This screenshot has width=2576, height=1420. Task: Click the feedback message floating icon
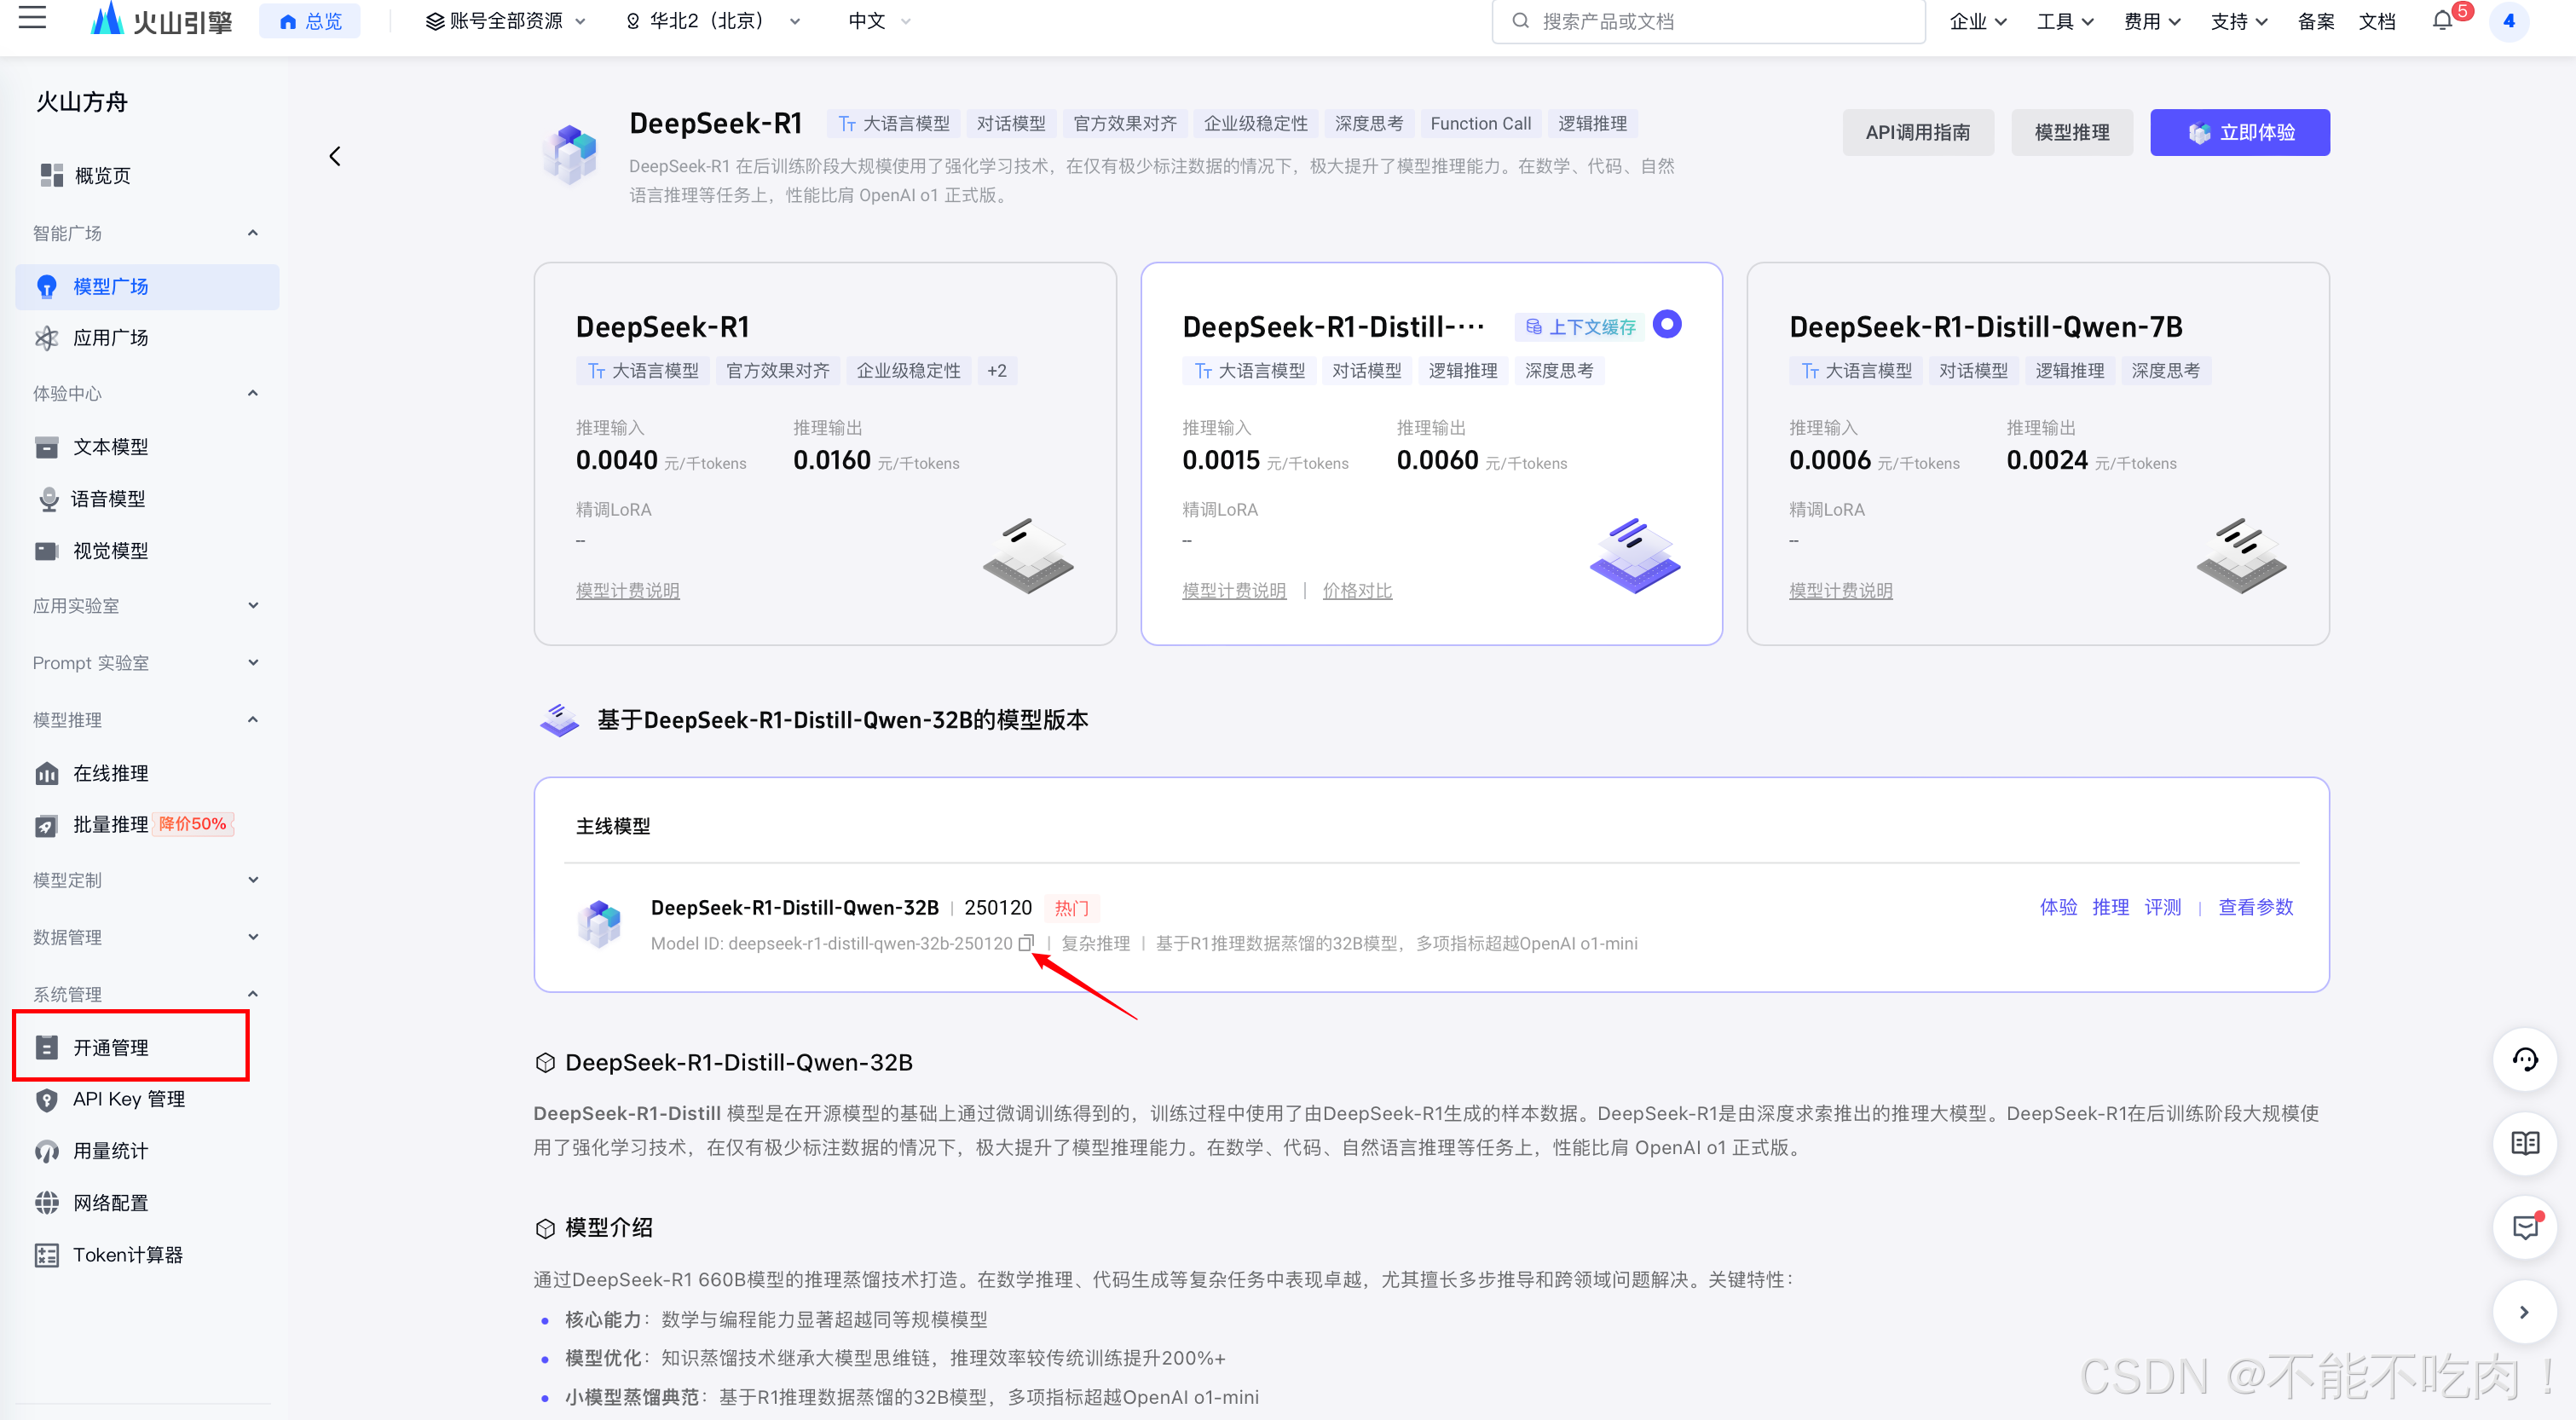(2524, 1227)
